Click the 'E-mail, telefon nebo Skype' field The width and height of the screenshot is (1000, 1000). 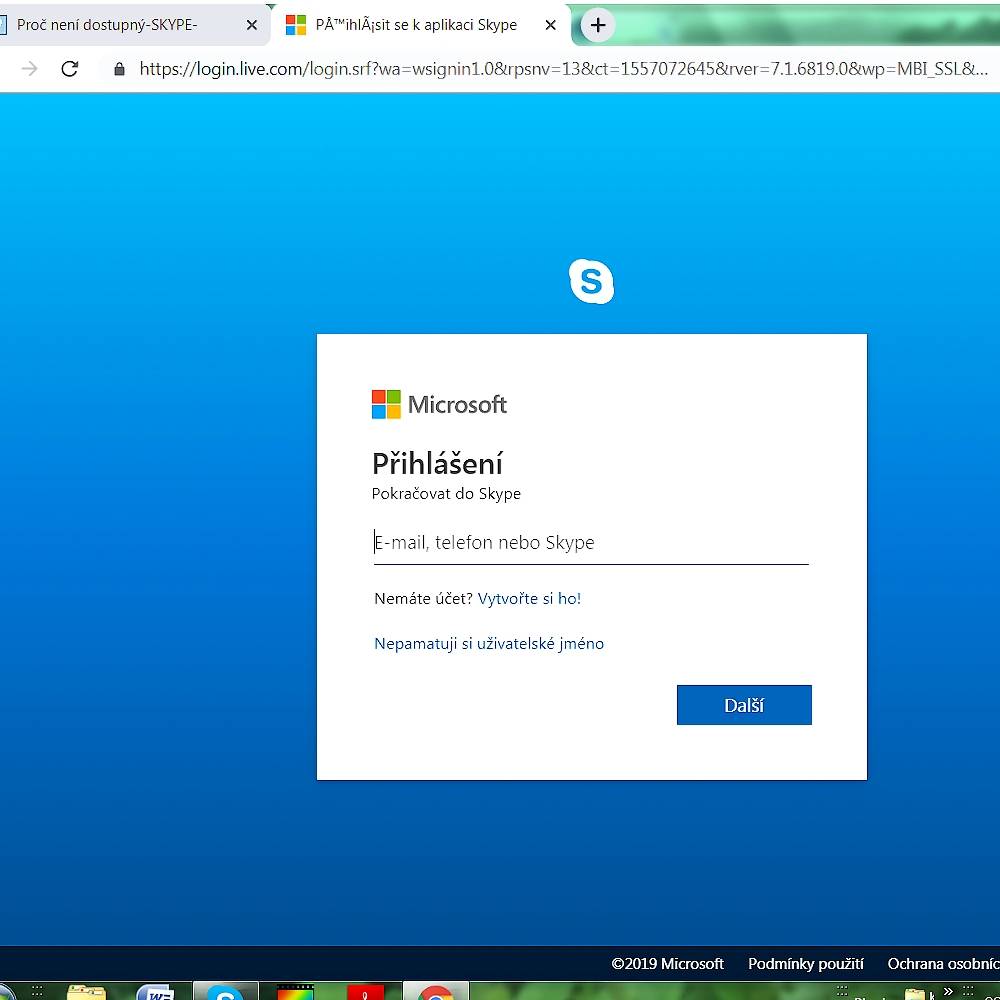[591, 543]
